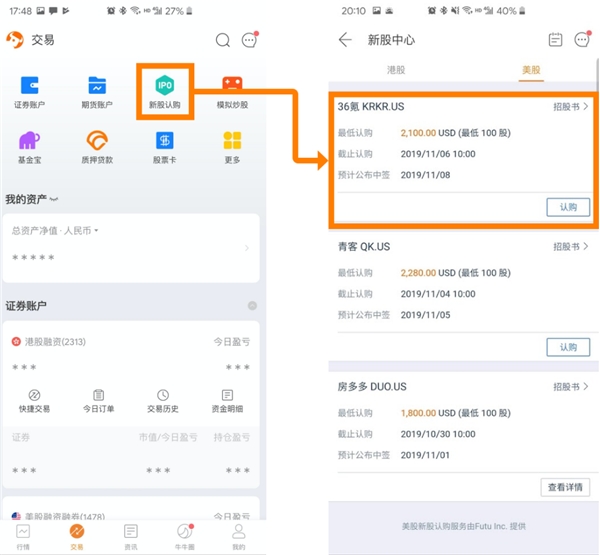This screenshot has width=600, height=555.
Task: Open messages bubble icon in 交易 header
Action: (x=249, y=40)
